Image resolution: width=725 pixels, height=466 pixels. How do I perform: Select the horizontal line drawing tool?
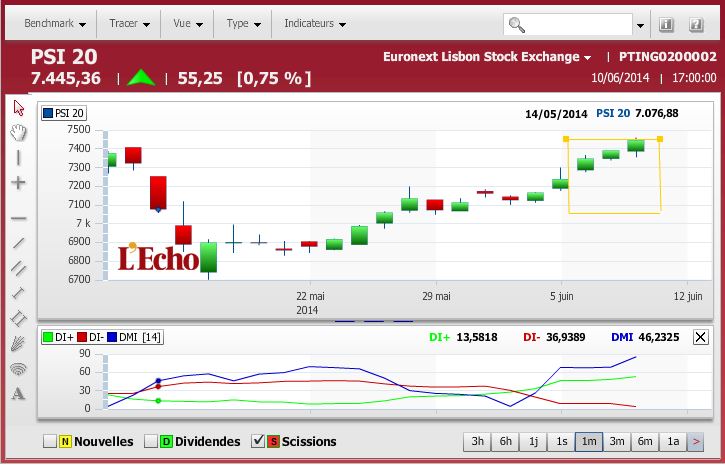[x=18, y=218]
